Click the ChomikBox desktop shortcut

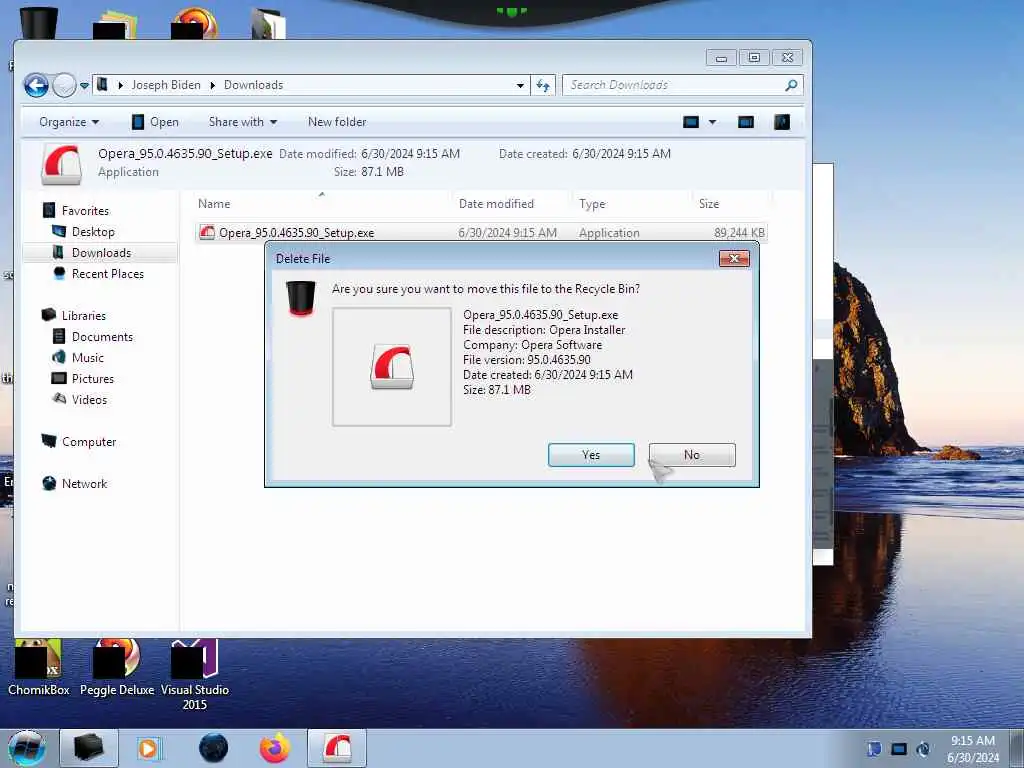point(39,668)
